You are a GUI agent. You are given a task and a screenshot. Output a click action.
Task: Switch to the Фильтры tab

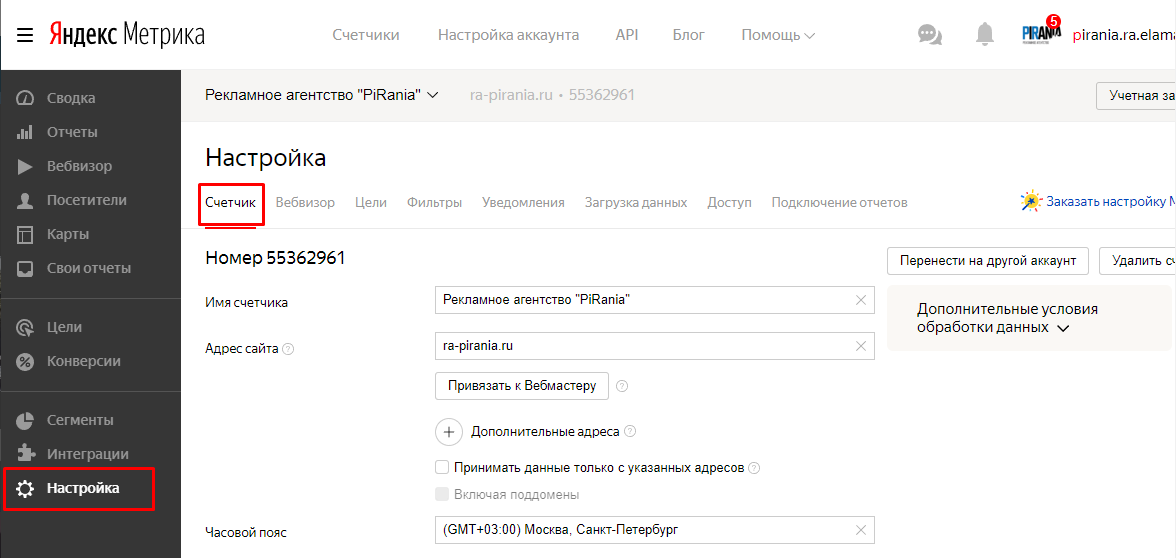[x=434, y=202]
